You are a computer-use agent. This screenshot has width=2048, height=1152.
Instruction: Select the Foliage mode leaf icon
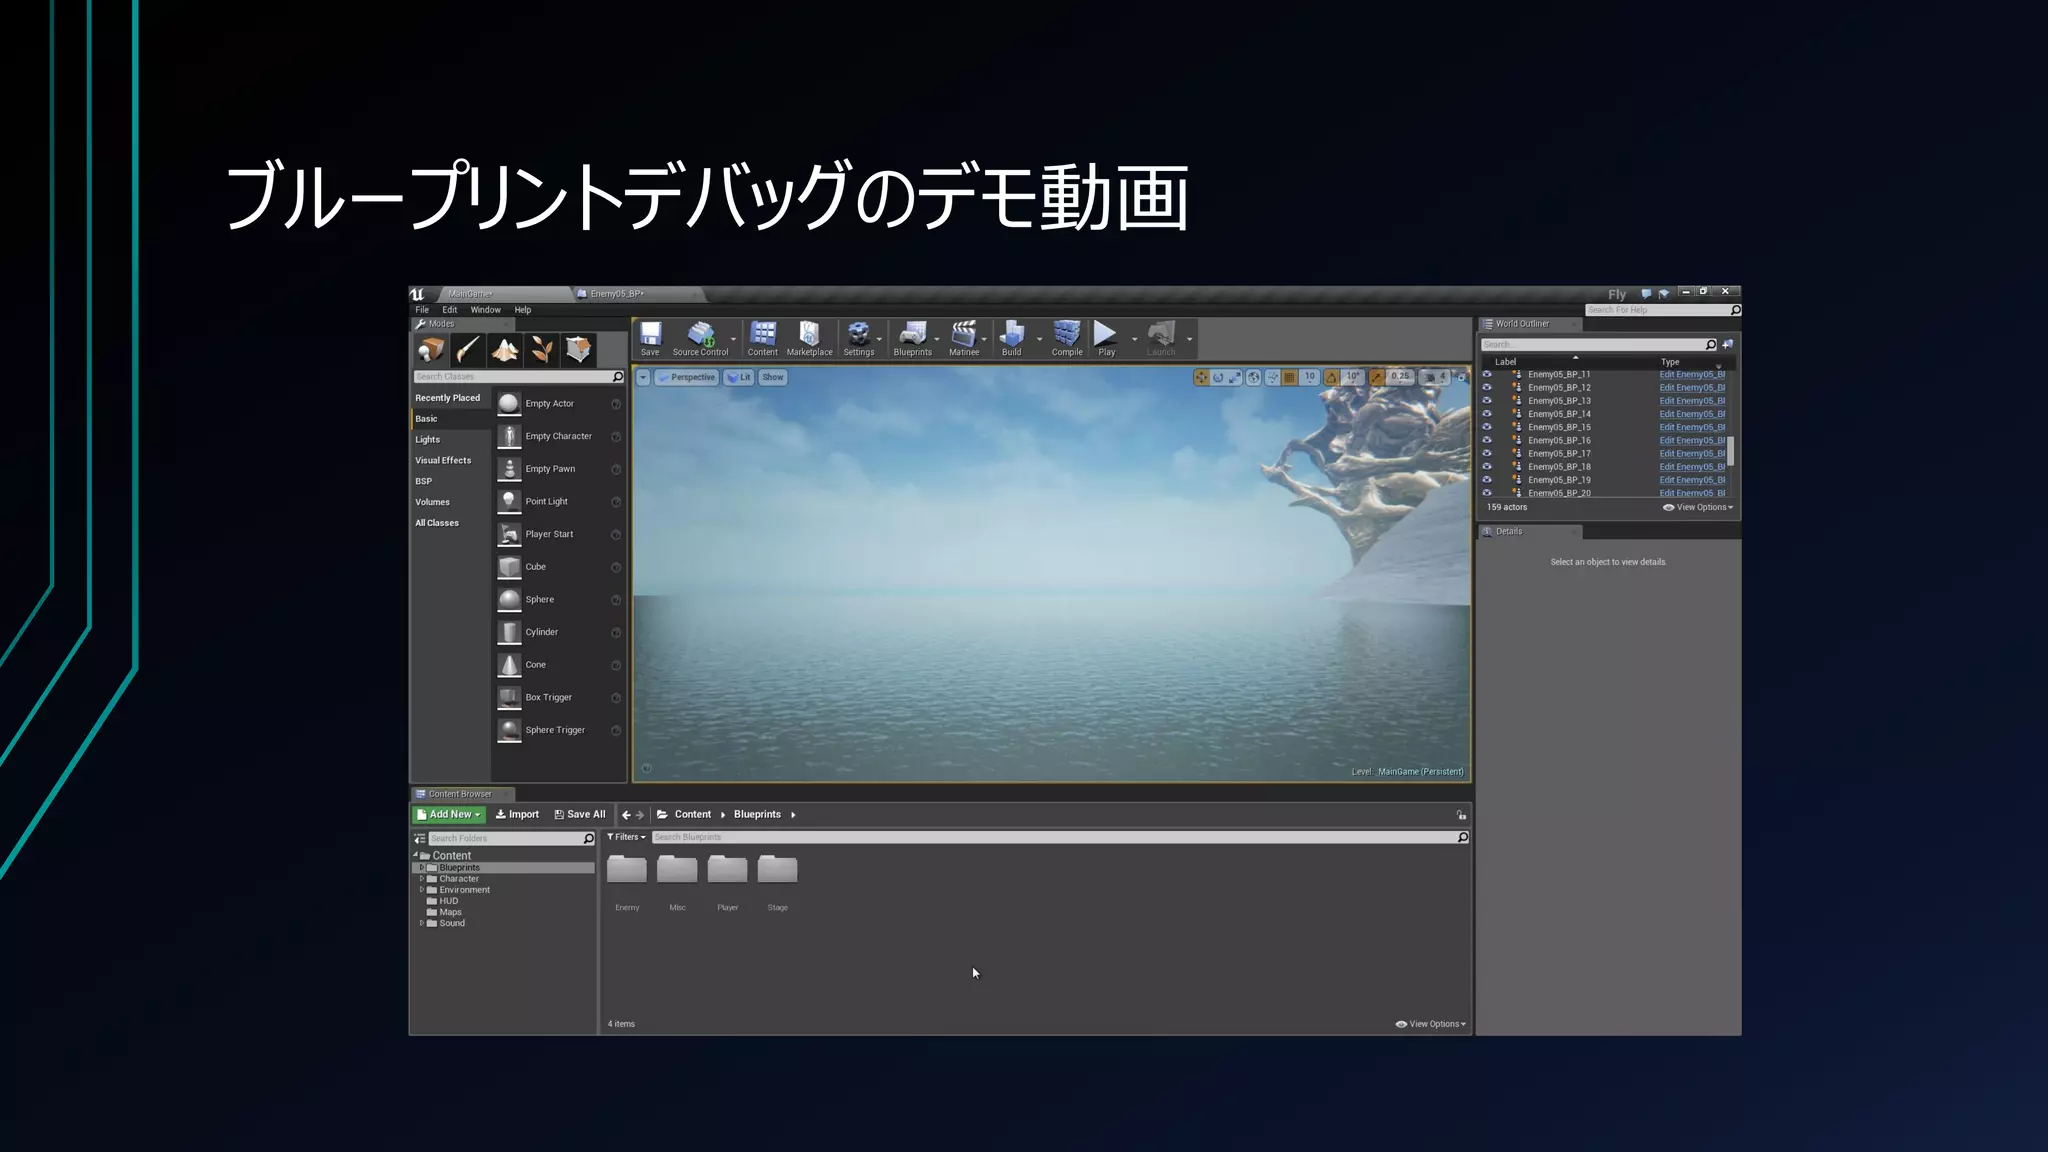click(542, 349)
